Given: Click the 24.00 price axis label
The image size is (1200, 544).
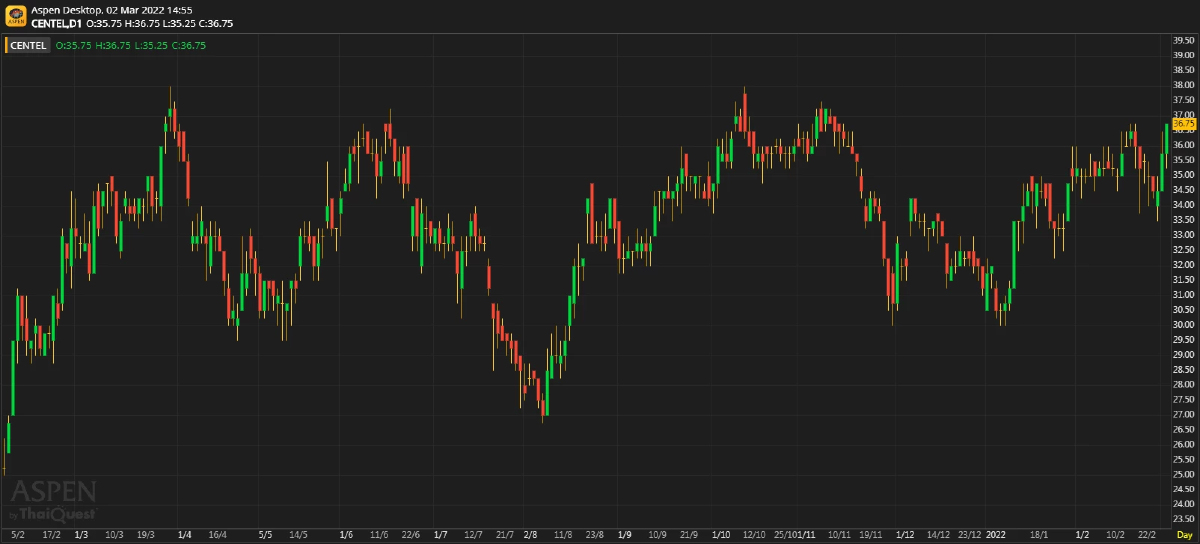Looking at the screenshot, I should [x=1183, y=503].
